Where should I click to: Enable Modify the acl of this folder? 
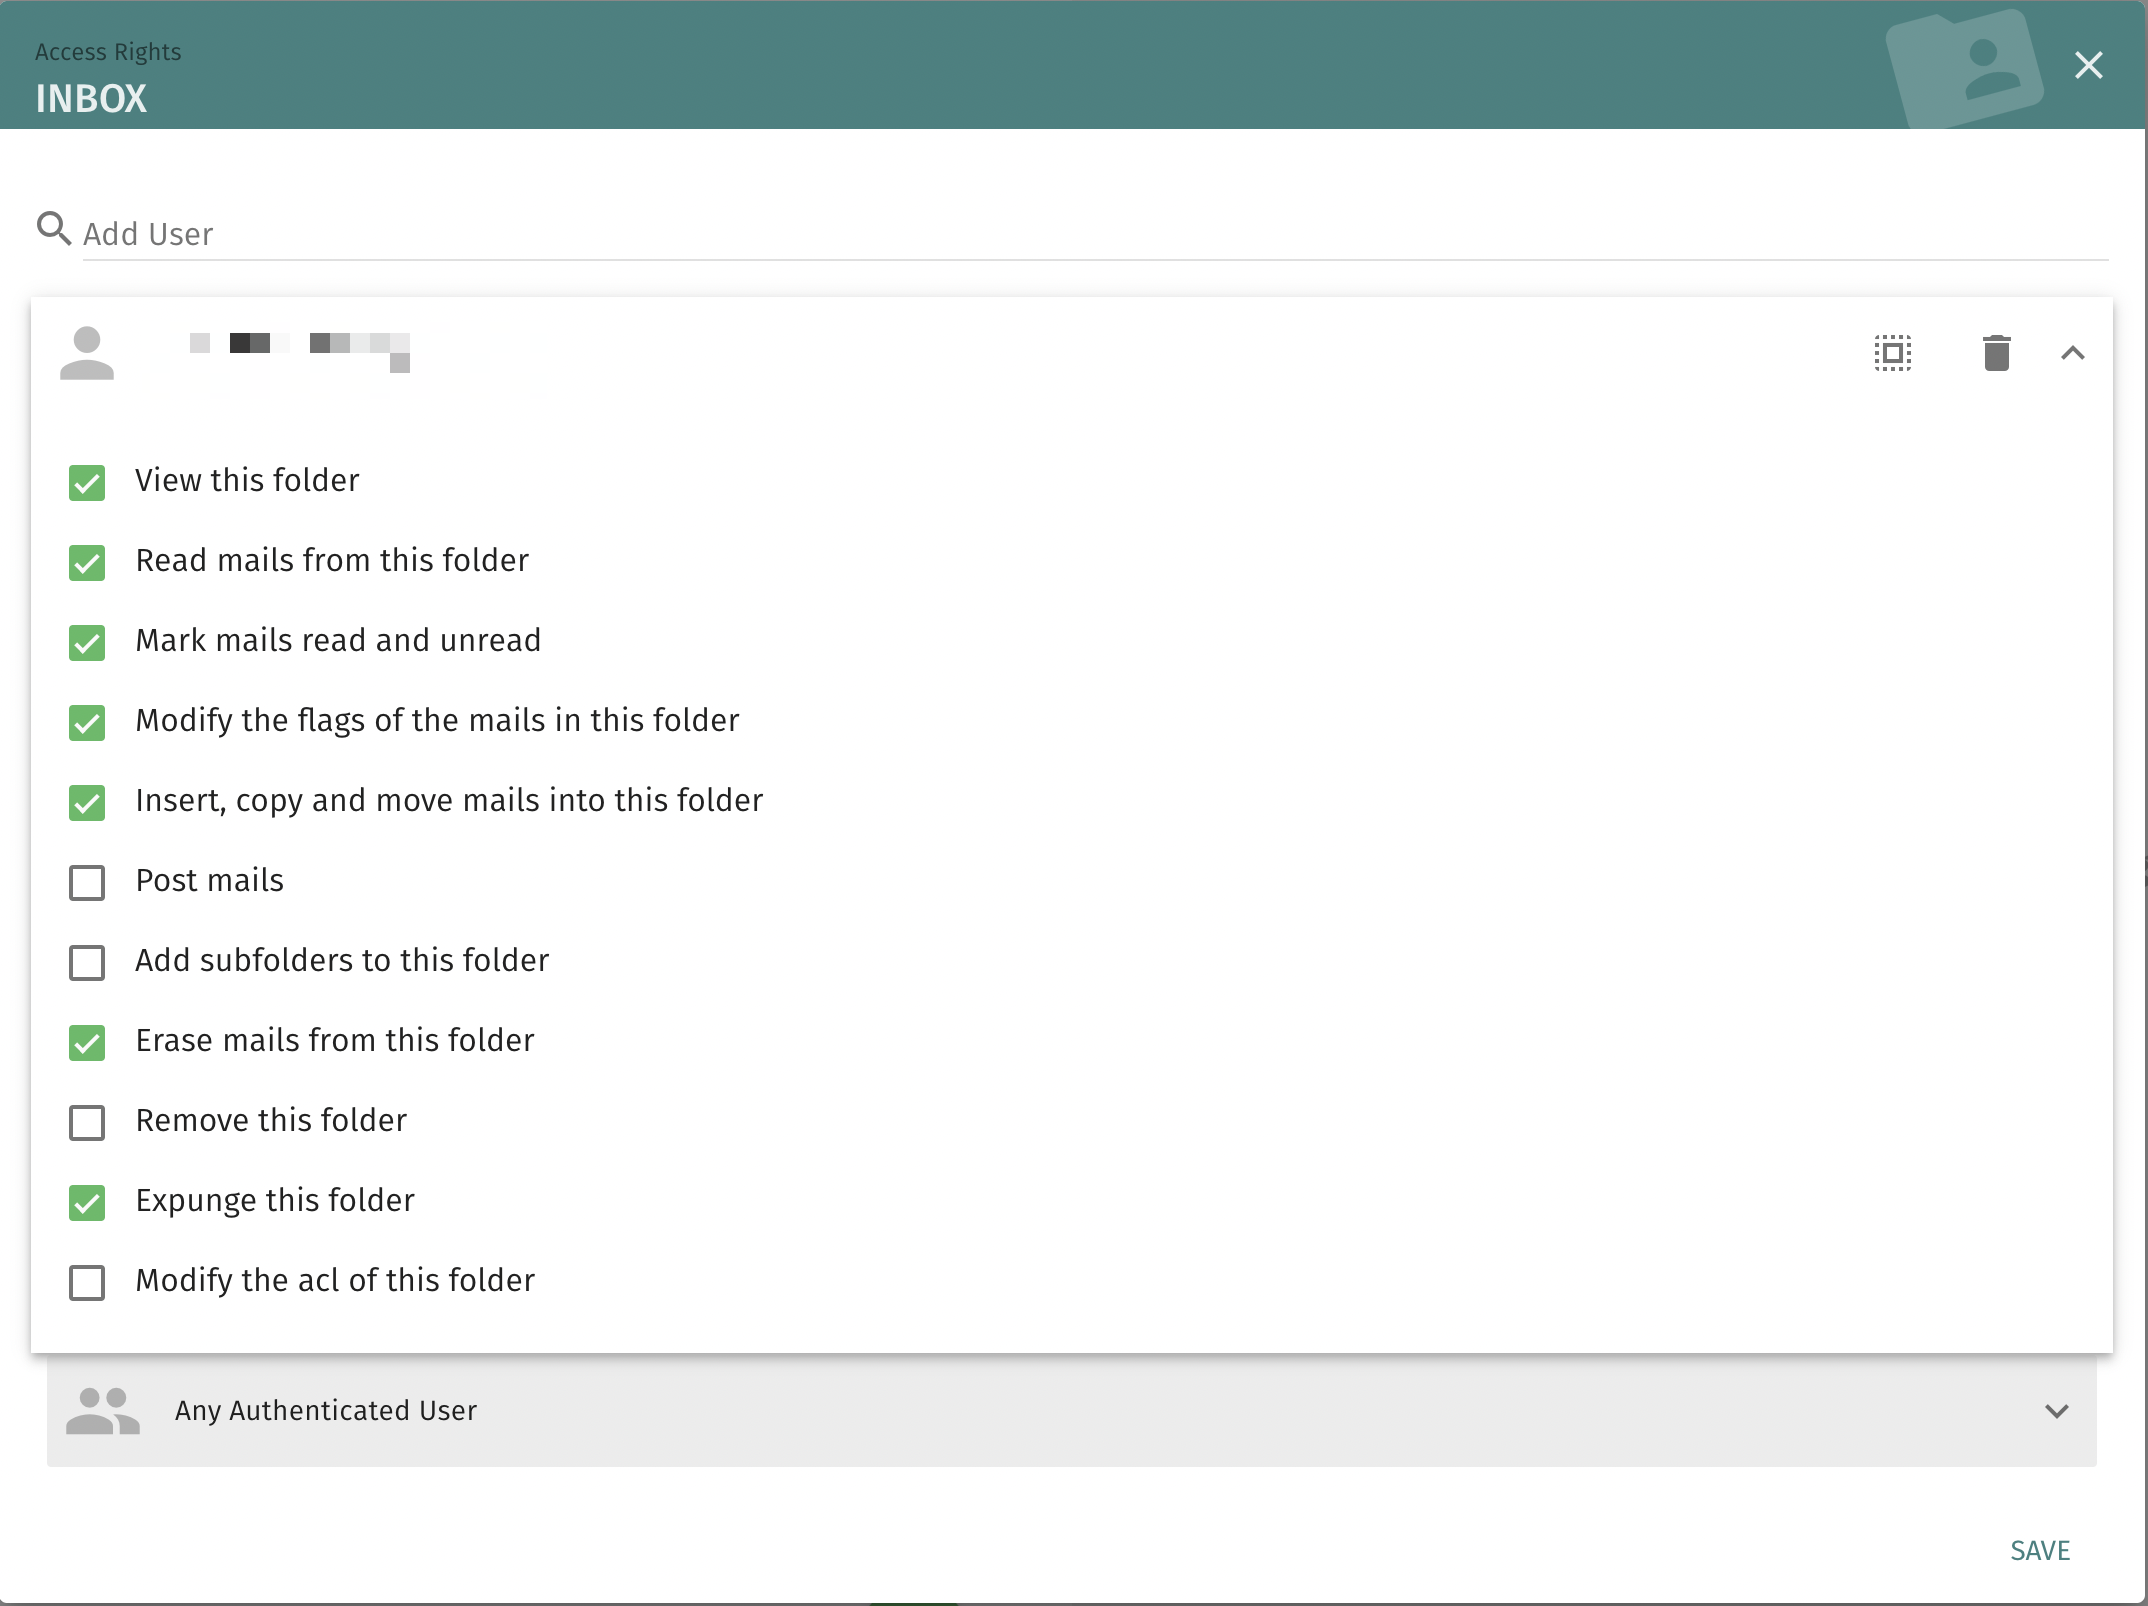coord(87,1282)
